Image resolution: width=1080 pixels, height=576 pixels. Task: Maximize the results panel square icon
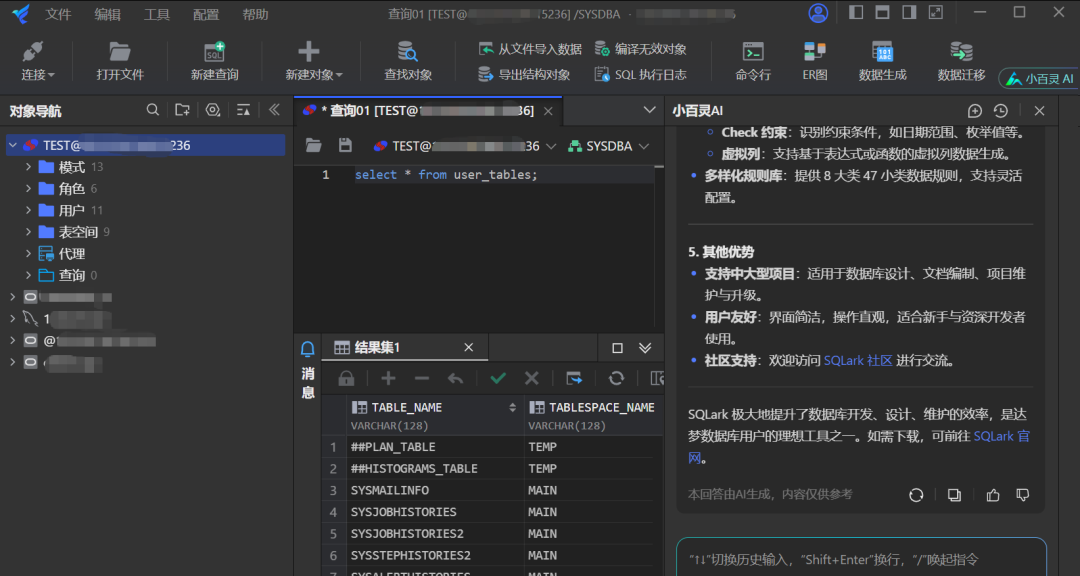(x=617, y=348)
